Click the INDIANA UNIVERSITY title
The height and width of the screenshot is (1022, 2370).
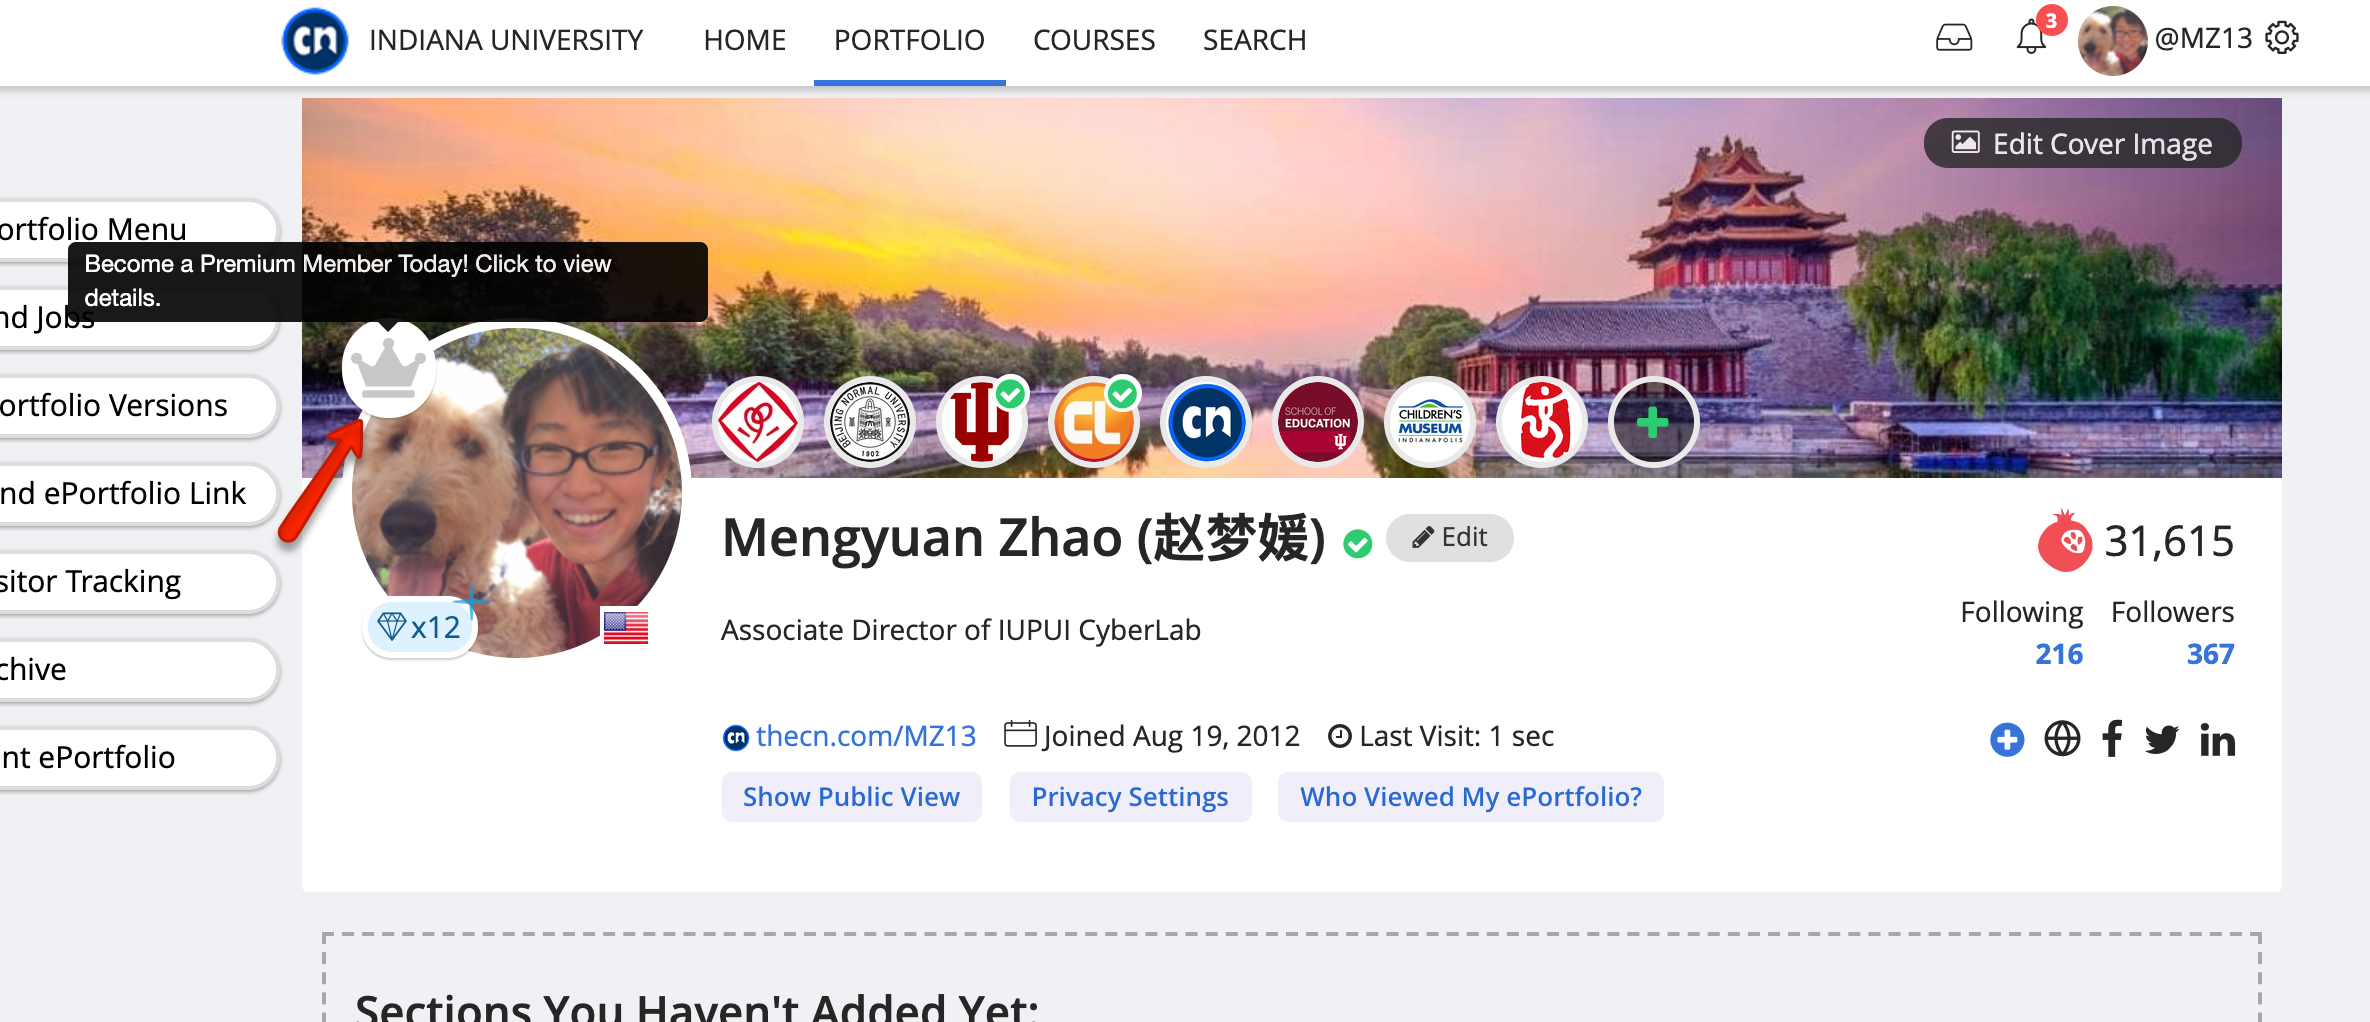click(506, 40)
